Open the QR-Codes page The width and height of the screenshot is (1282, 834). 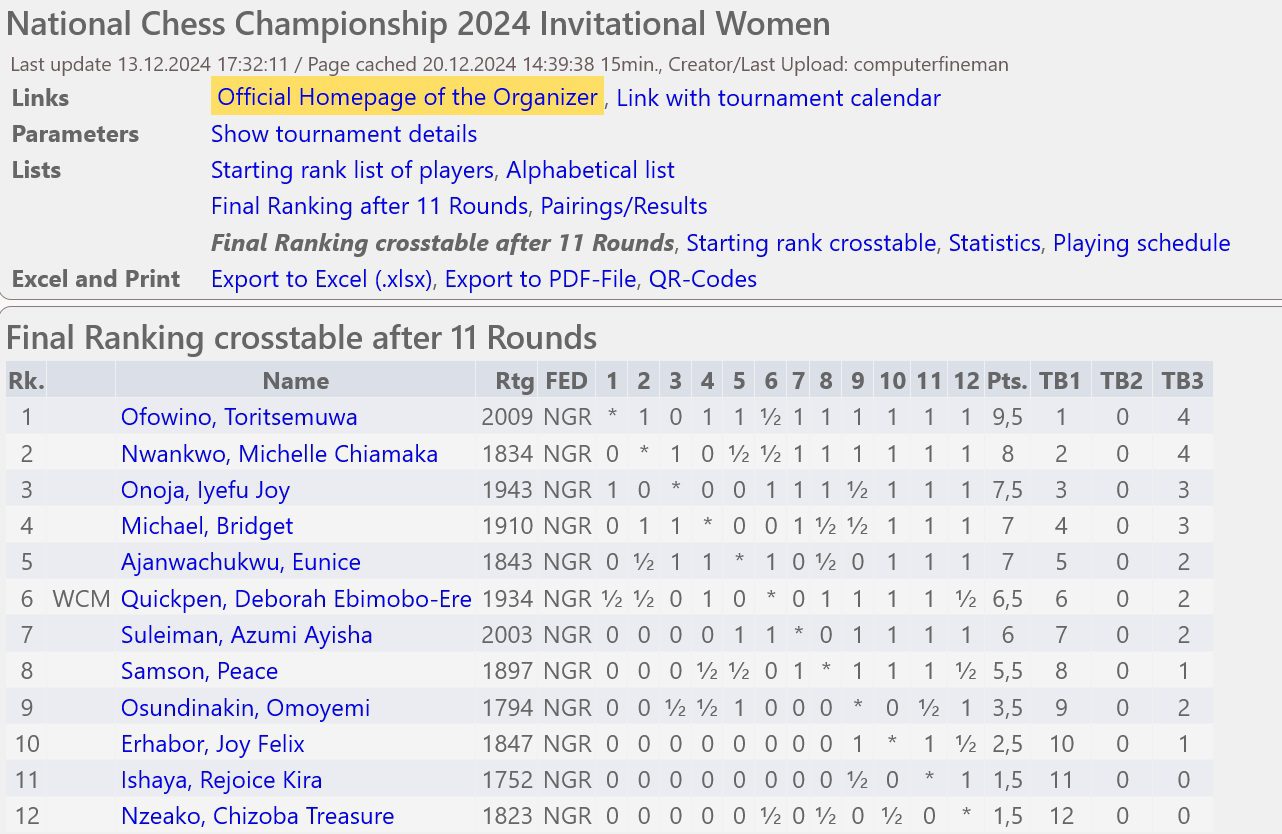pyautogui.click(x=703, y=279)
